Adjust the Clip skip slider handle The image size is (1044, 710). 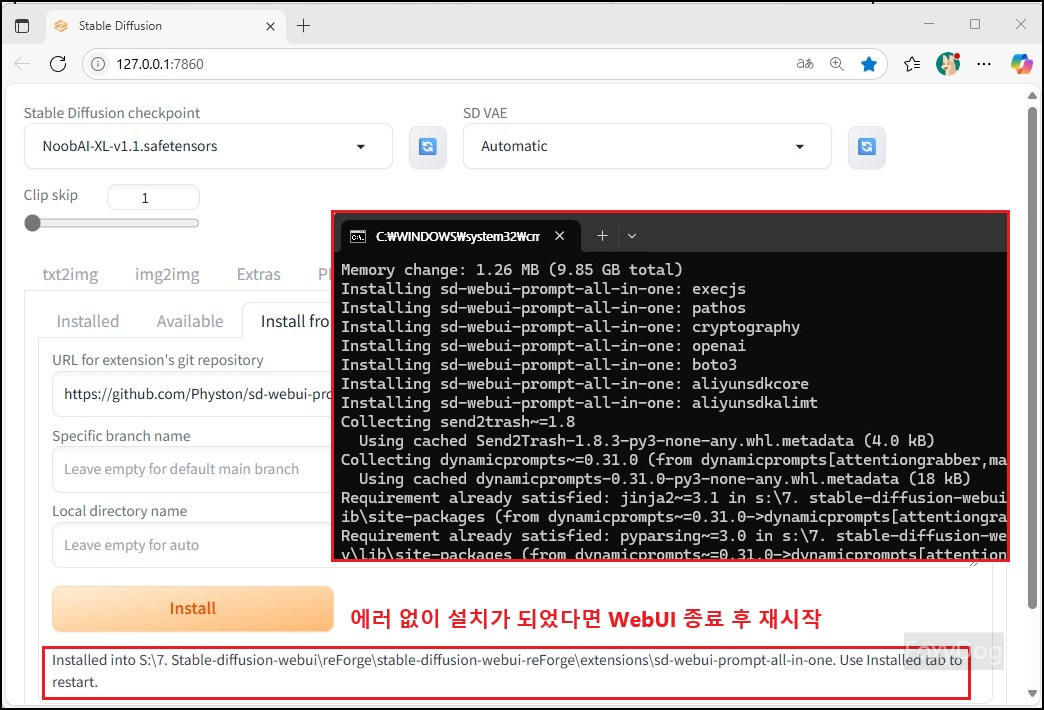click(32, 223)
